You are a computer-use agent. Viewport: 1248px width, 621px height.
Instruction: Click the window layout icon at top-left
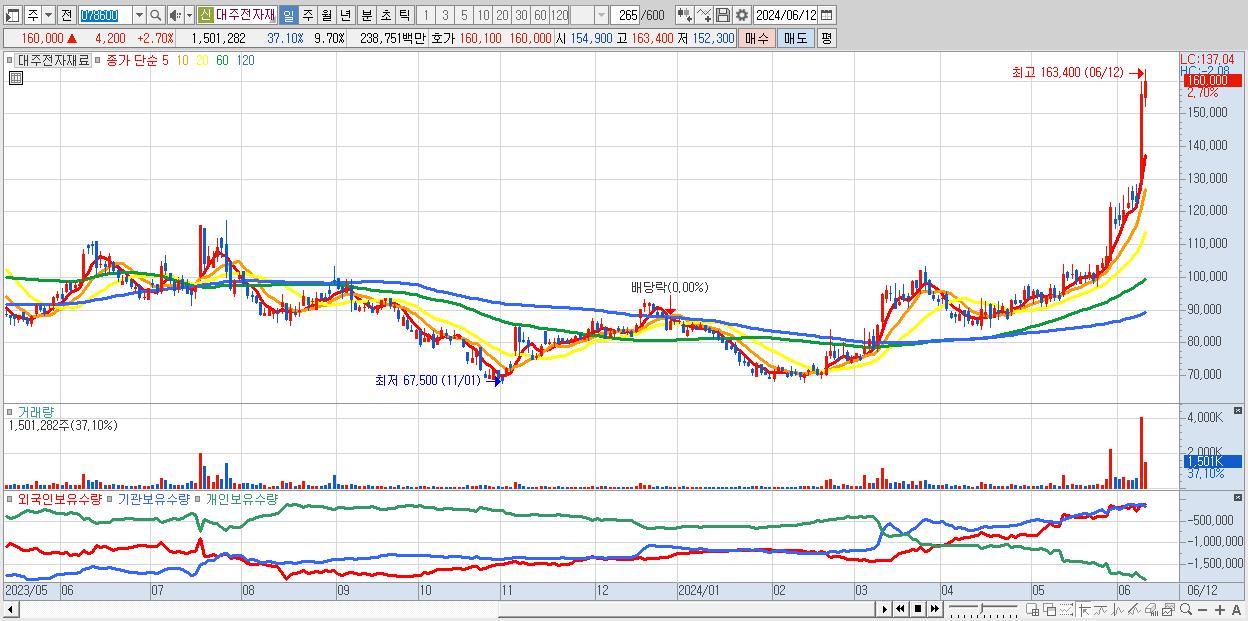pos(13,15)
